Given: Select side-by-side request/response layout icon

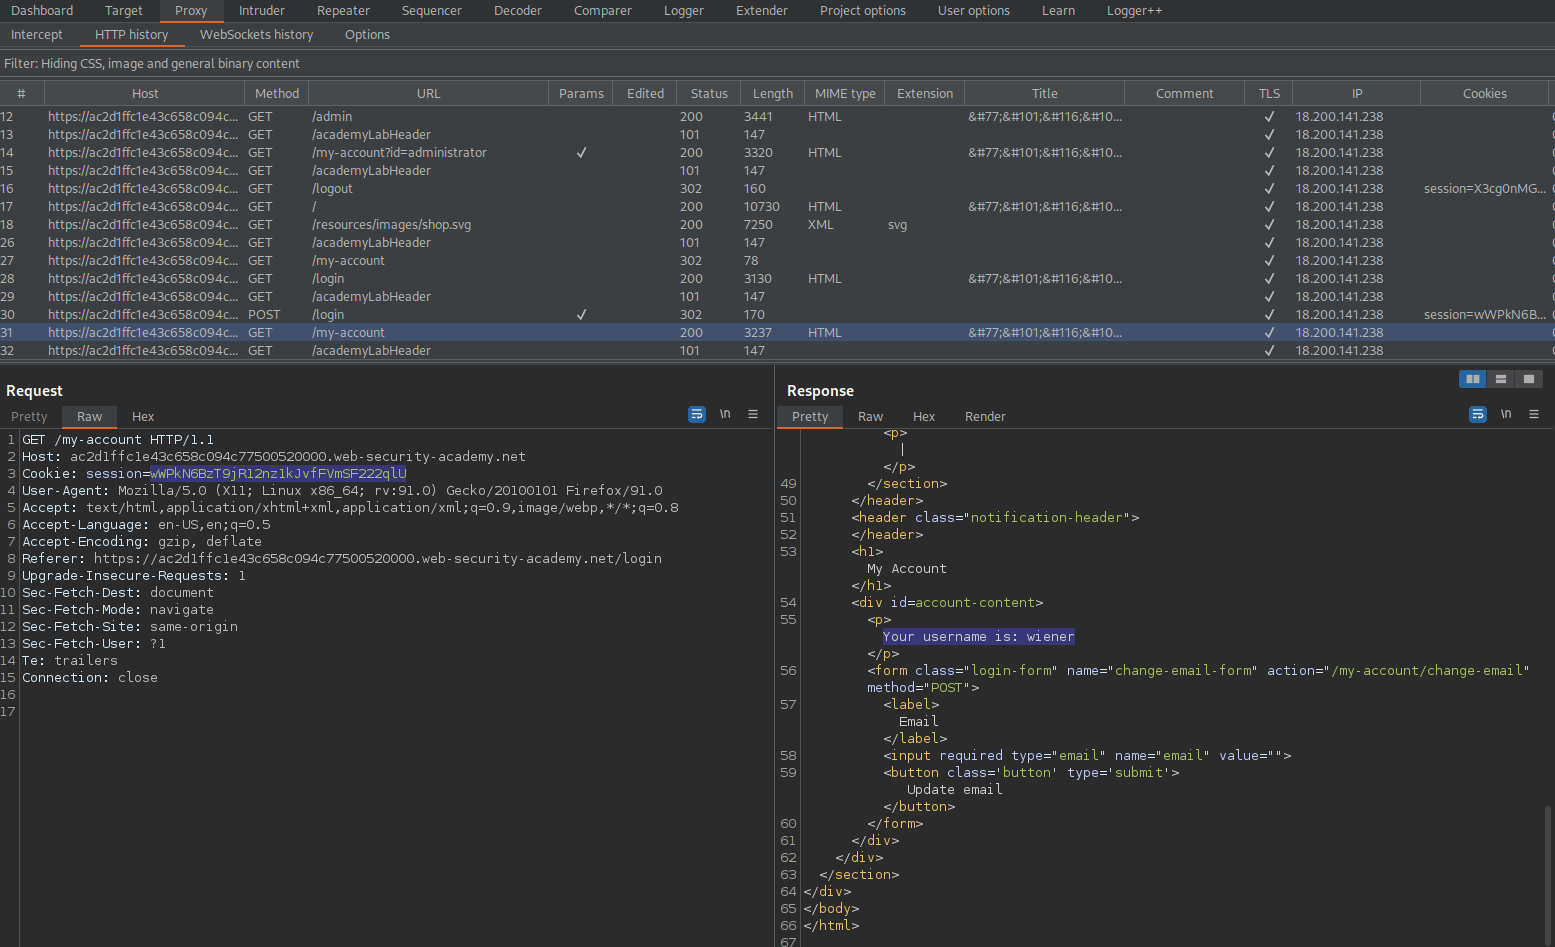Looking at the screenshot, I should pos(1473,379).
